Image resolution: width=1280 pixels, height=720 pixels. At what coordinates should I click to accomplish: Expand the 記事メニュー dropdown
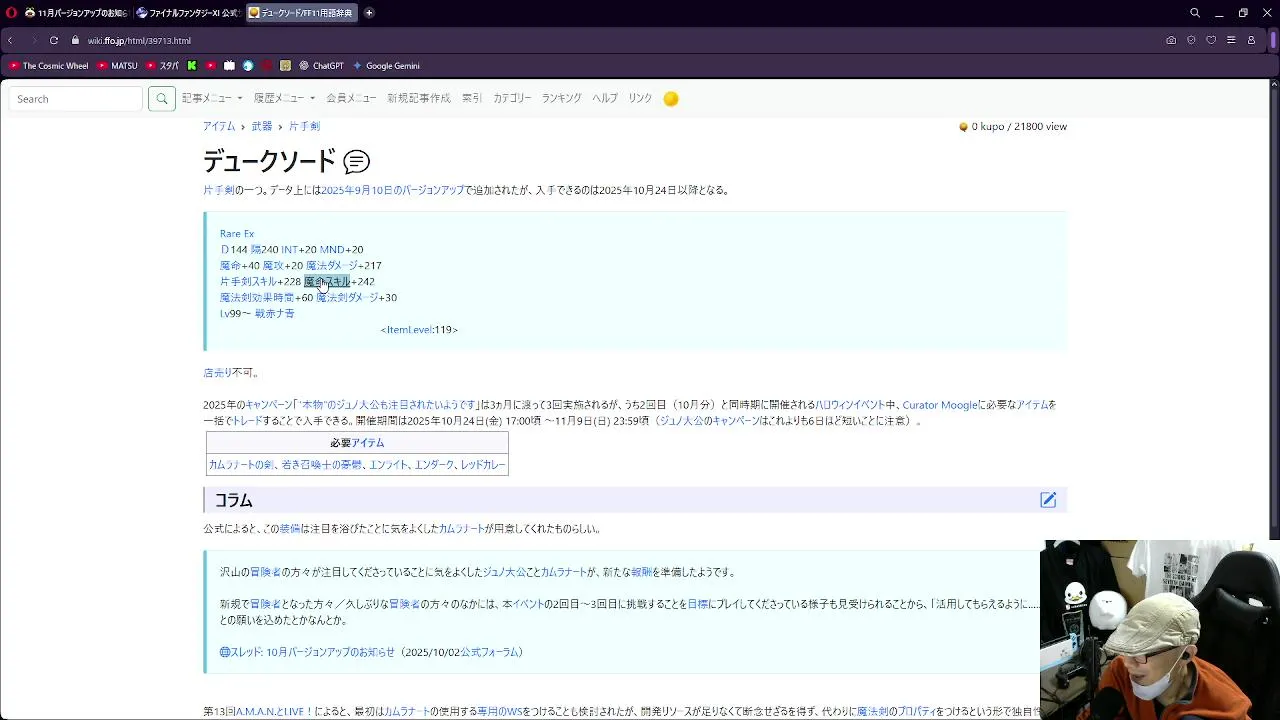212,98
